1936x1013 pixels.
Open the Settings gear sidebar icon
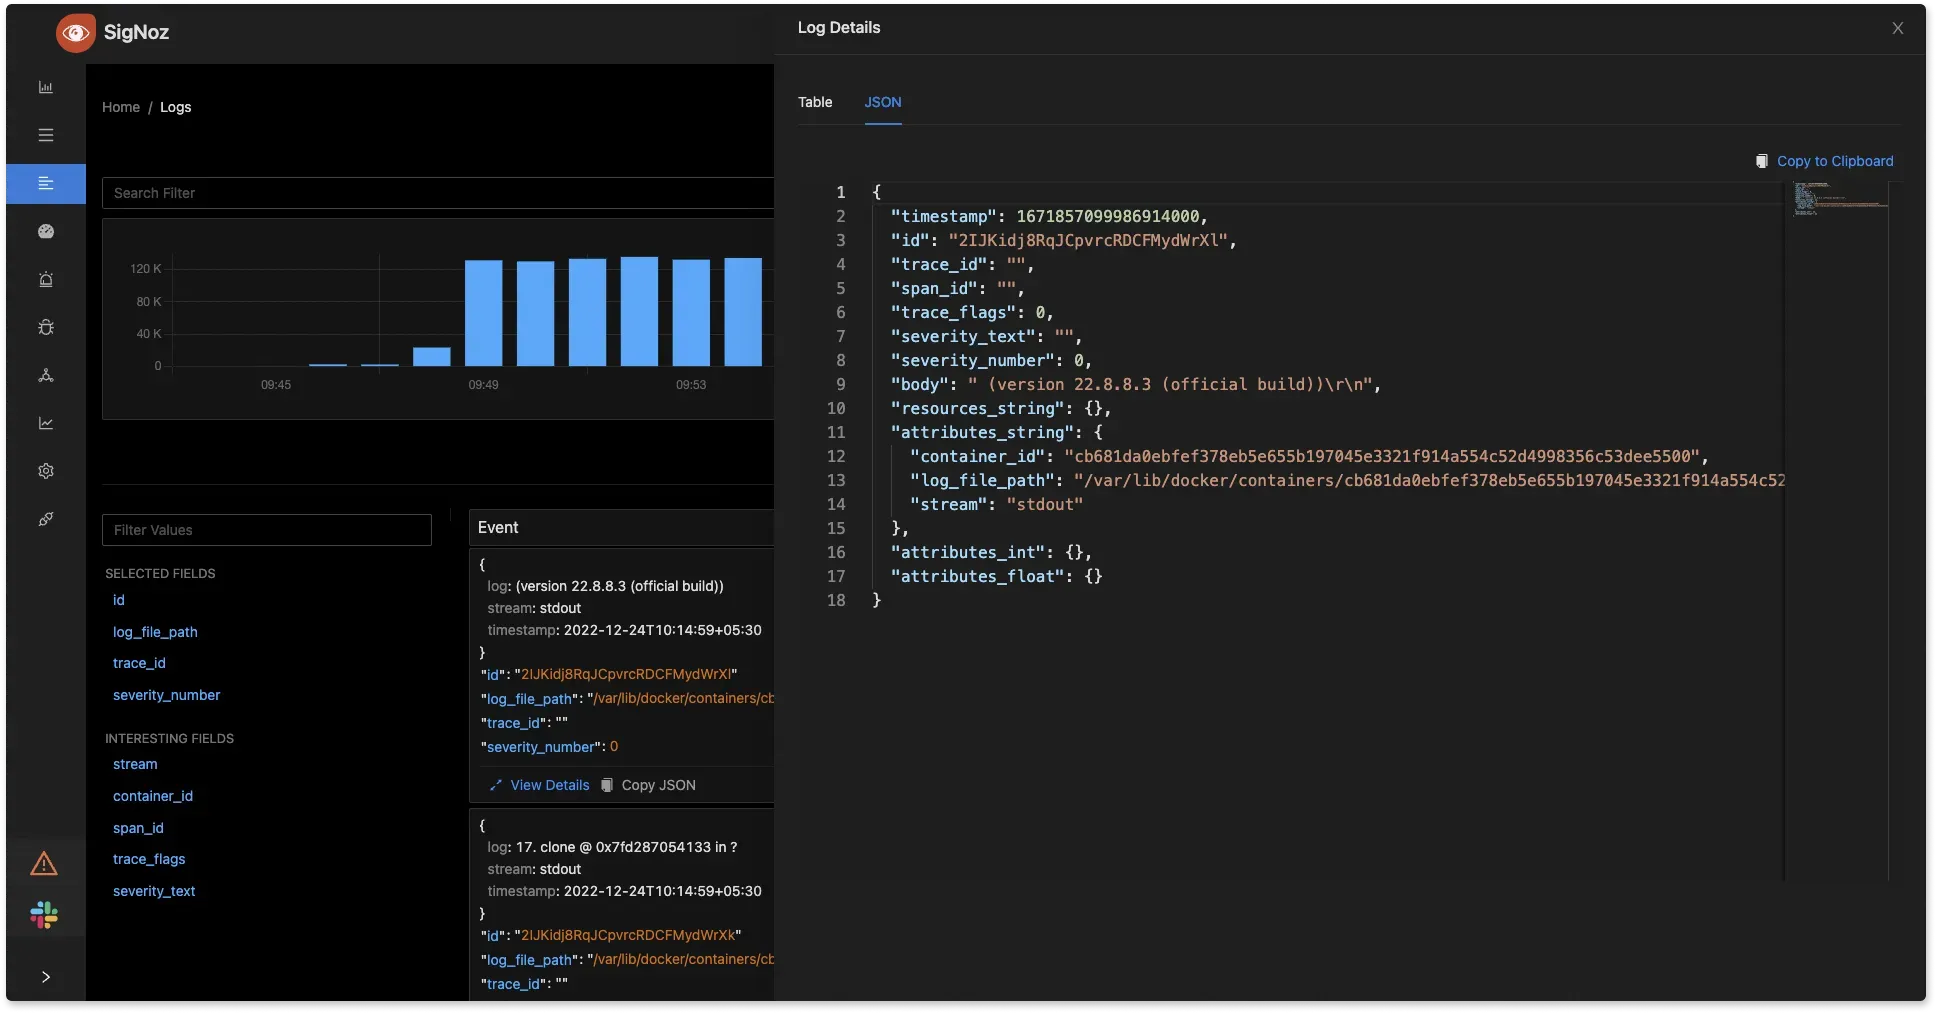(x=46, y=471)
